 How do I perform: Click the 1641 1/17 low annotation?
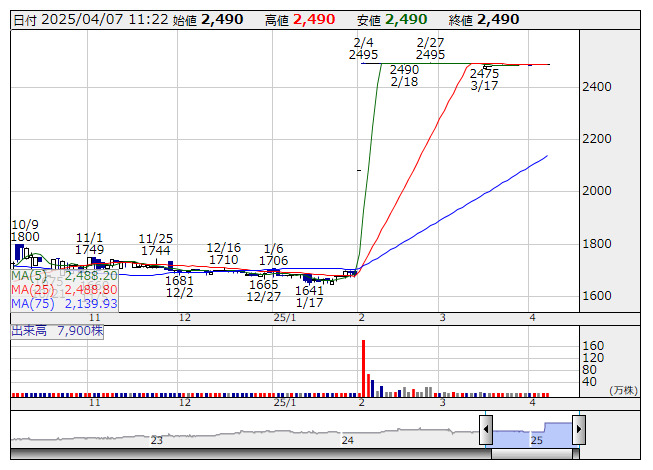(309, 296)
